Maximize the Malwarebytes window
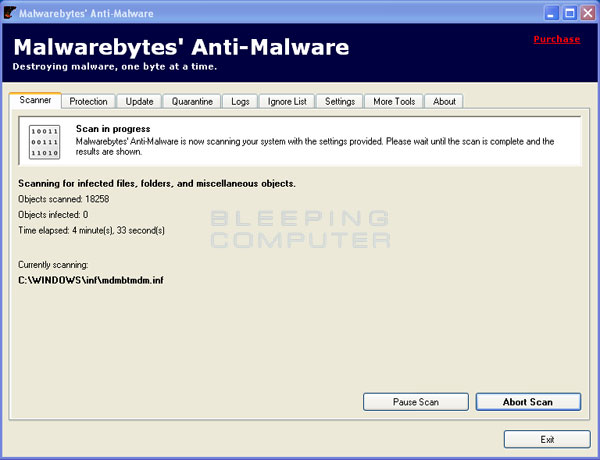Viewport: 600px width, 460px height. [x=569, y=13]
